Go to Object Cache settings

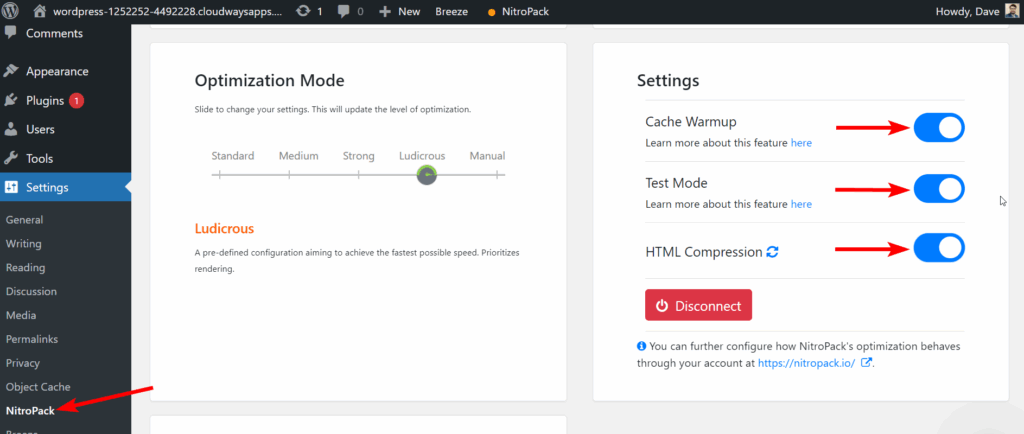tap(38, 387)
